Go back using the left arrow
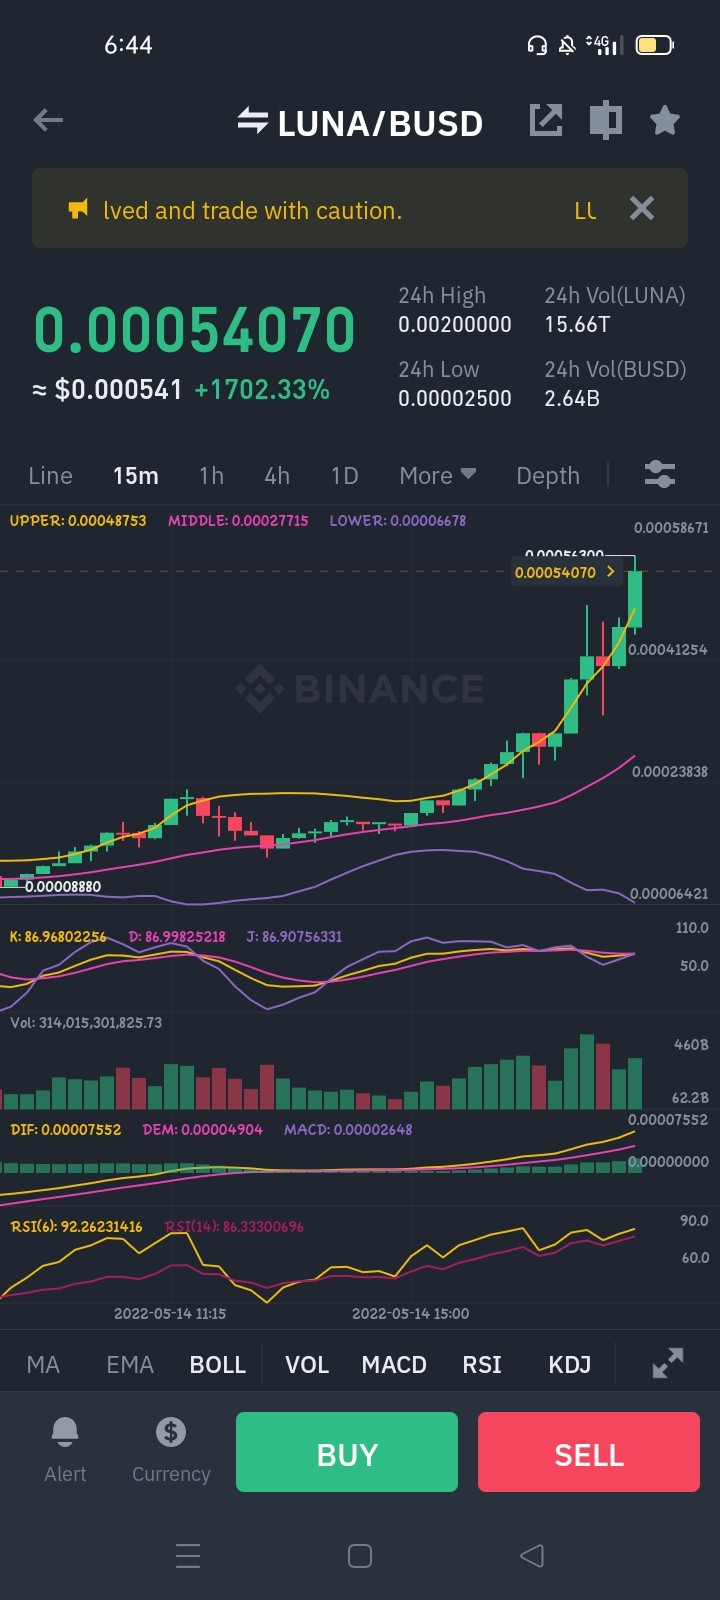 [48, 121]
